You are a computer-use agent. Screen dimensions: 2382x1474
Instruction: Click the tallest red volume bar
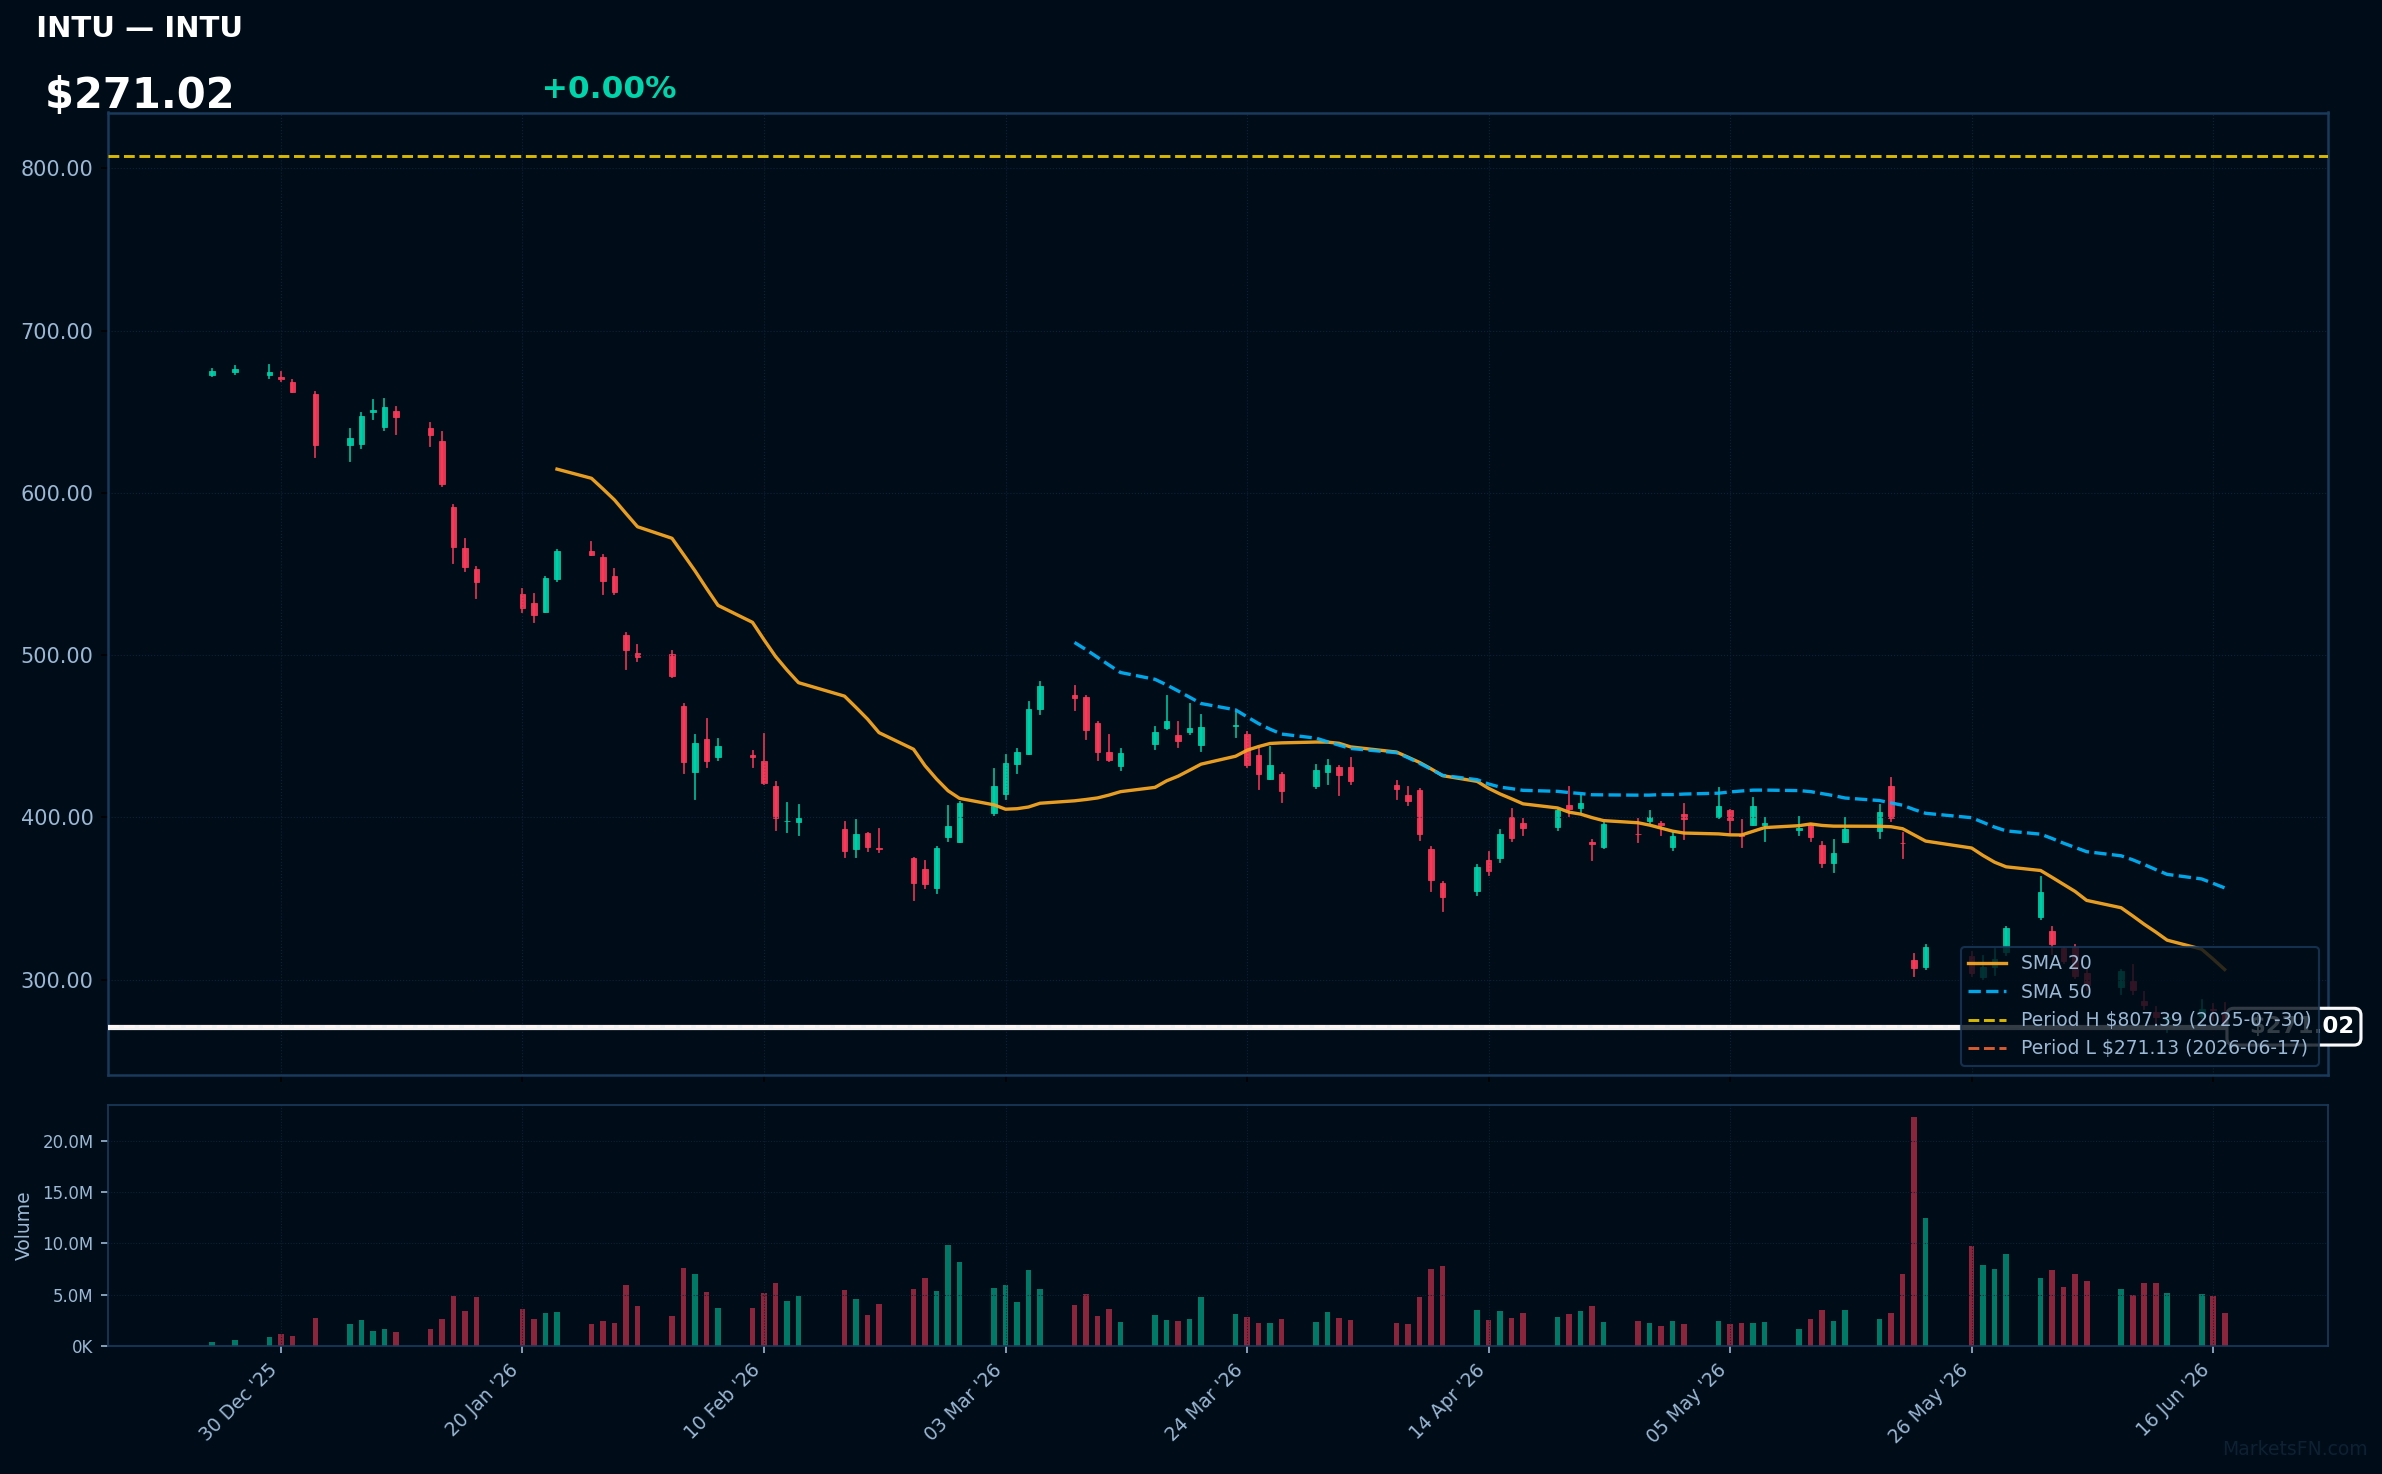tap(1914, 1231)
